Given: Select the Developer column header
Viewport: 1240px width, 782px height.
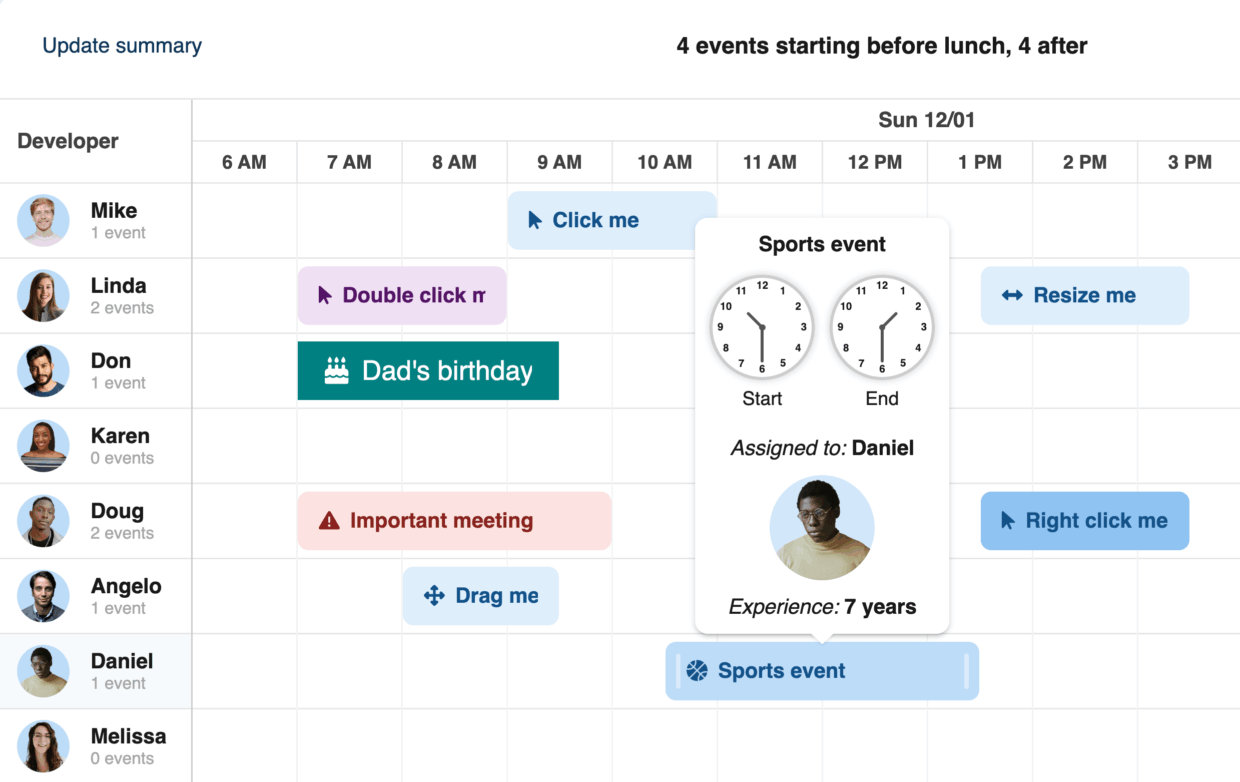Looking at the screenshot, I should point(68,141).
